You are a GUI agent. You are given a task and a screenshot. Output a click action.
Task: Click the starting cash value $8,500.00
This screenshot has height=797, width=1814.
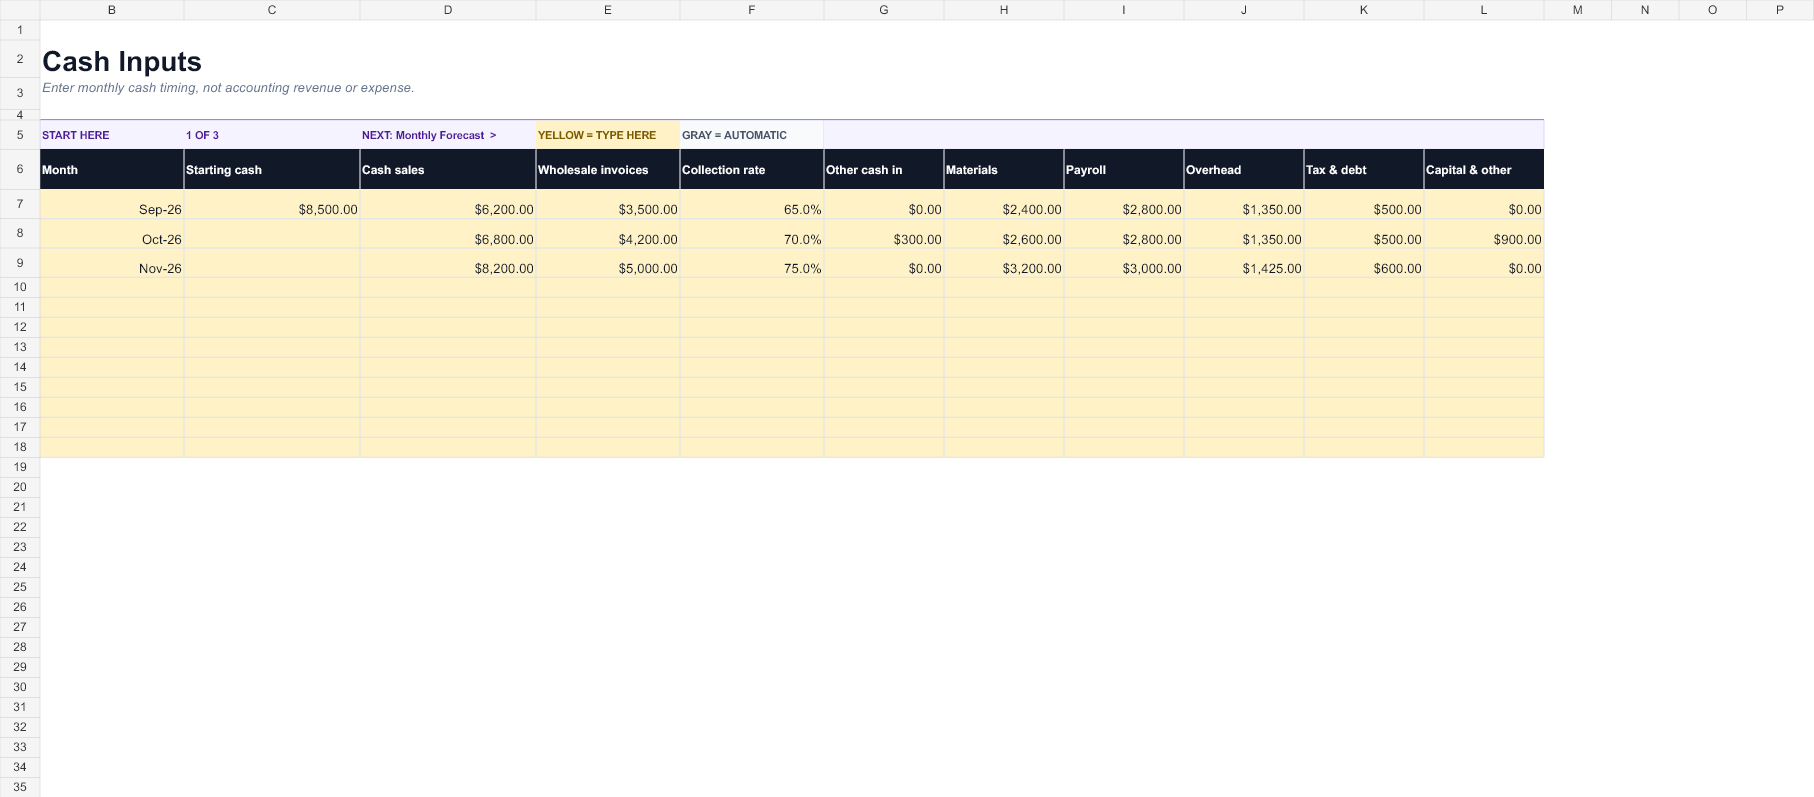272,204
